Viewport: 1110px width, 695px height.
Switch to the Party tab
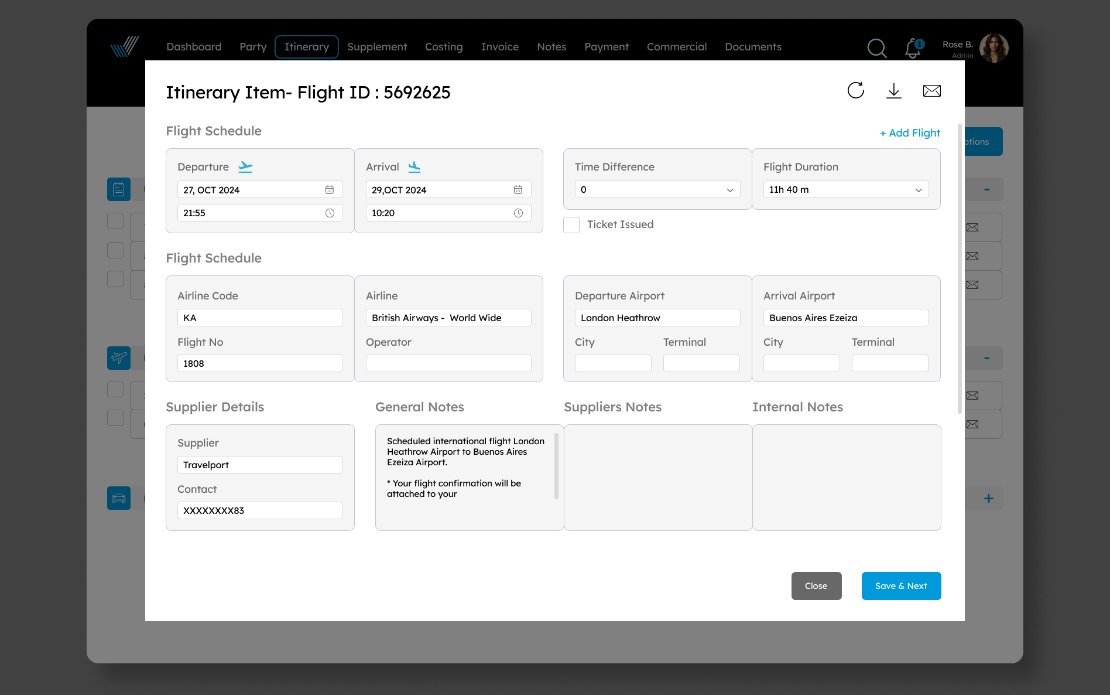253,47
